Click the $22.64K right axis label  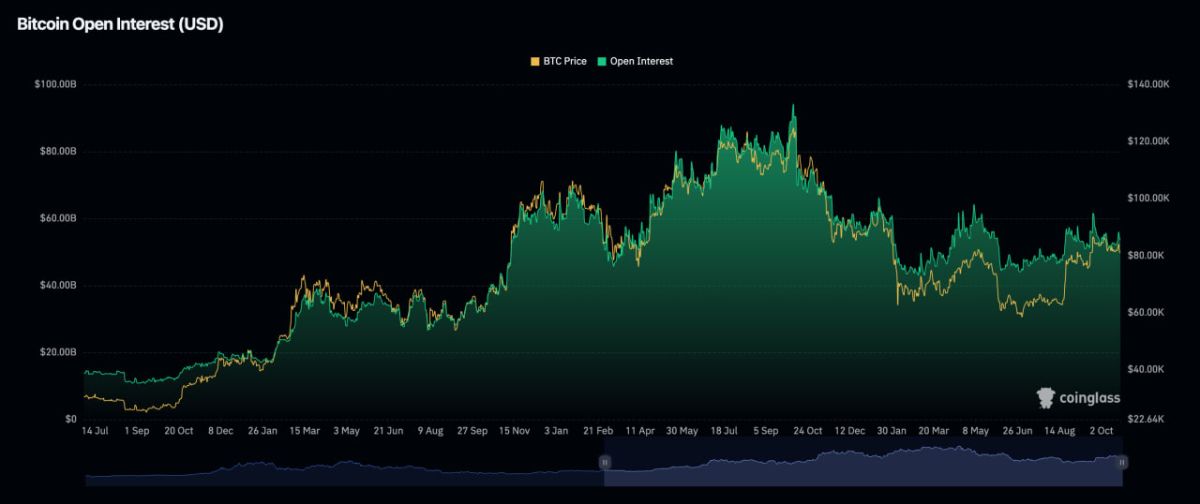click(x=1145, y=418)
